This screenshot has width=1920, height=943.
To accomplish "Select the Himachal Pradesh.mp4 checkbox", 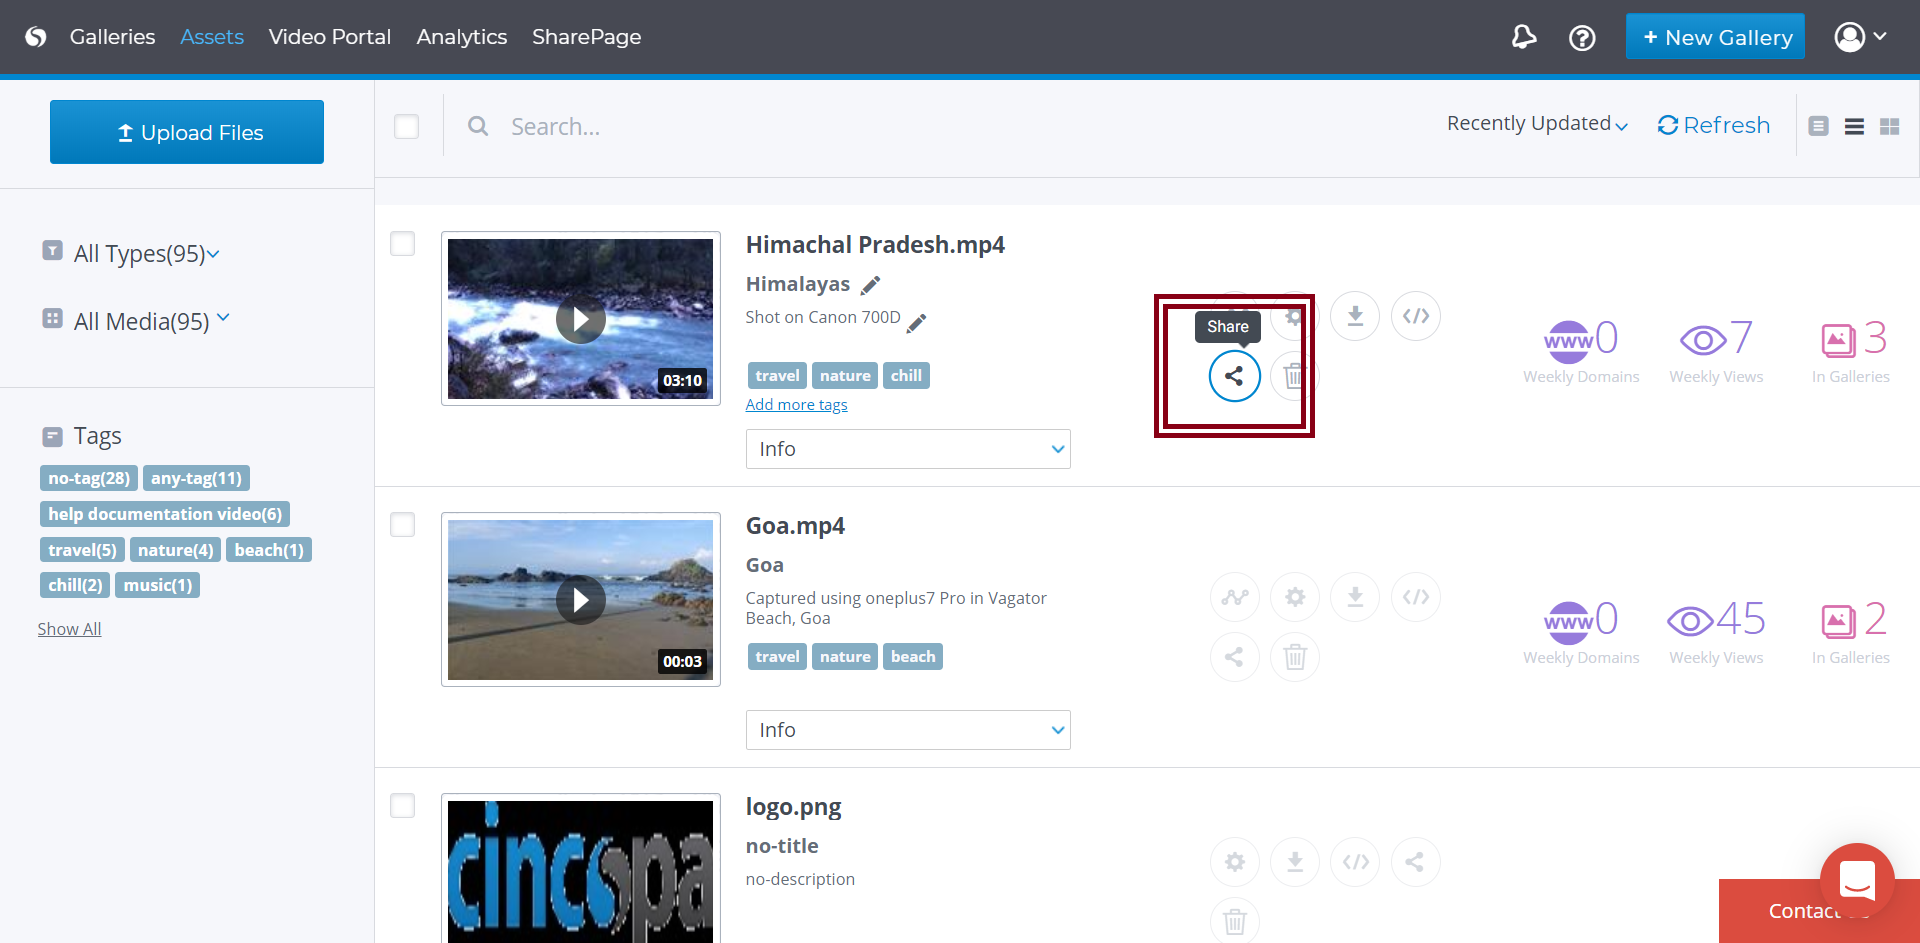I will tap(403, 244).
